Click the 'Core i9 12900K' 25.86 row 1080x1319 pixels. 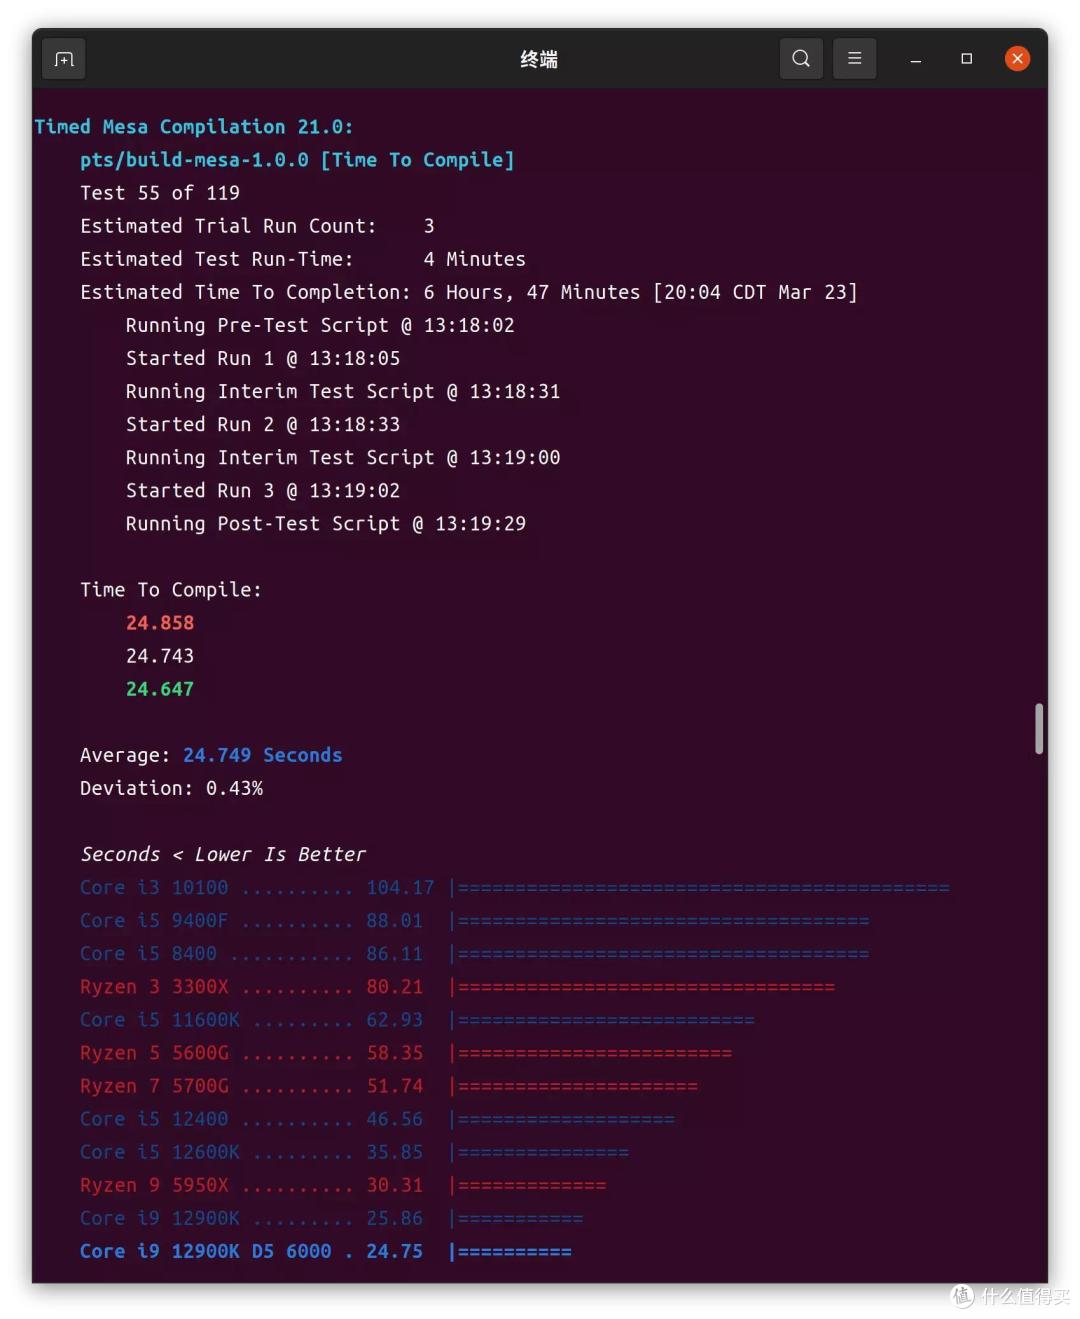pos(332,1217)
